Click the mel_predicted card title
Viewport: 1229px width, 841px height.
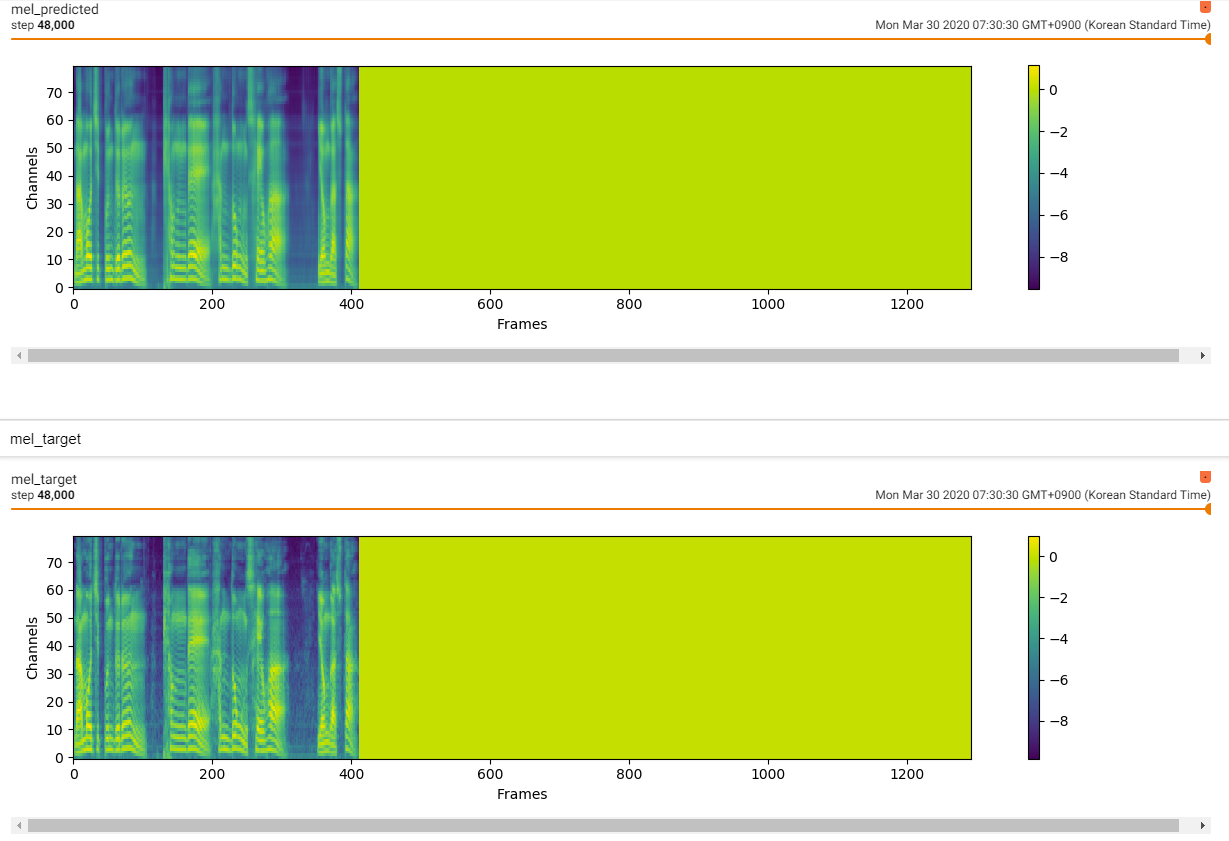pos(52,9)
